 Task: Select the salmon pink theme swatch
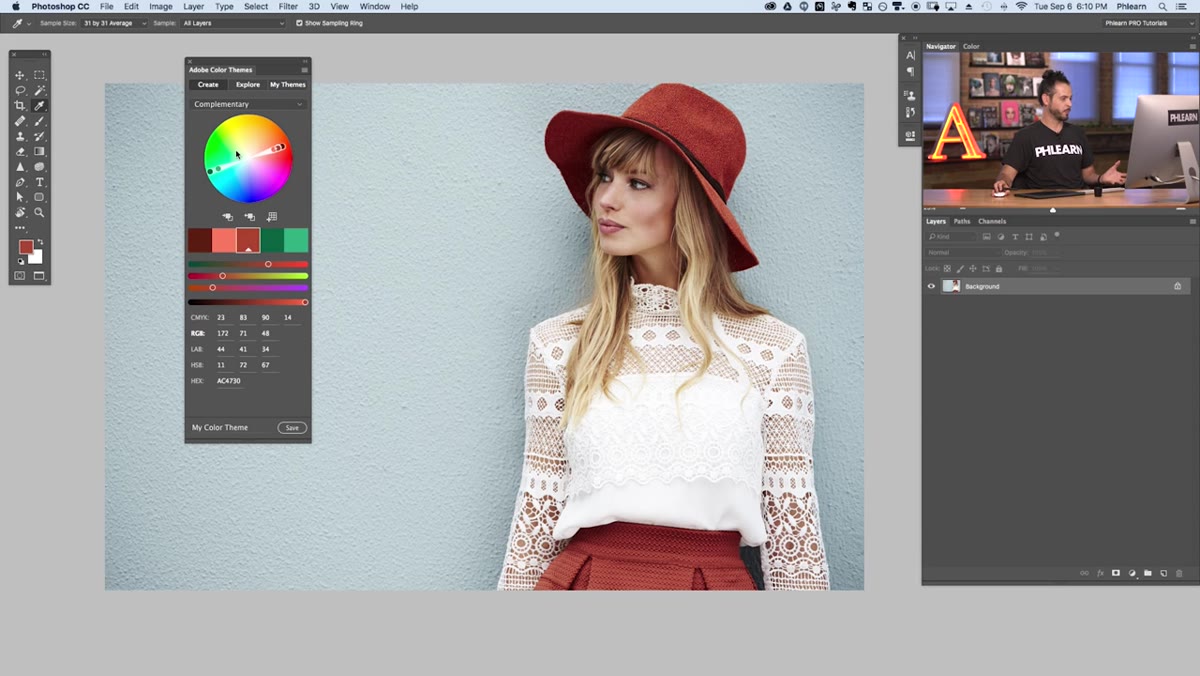coord(224,240)
